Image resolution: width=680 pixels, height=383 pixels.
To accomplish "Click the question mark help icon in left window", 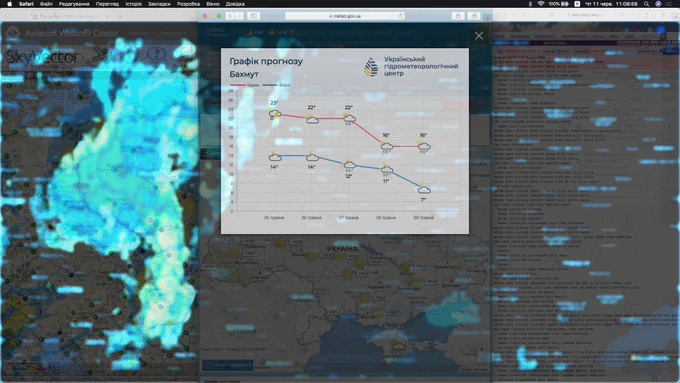I will click(157, 54).
